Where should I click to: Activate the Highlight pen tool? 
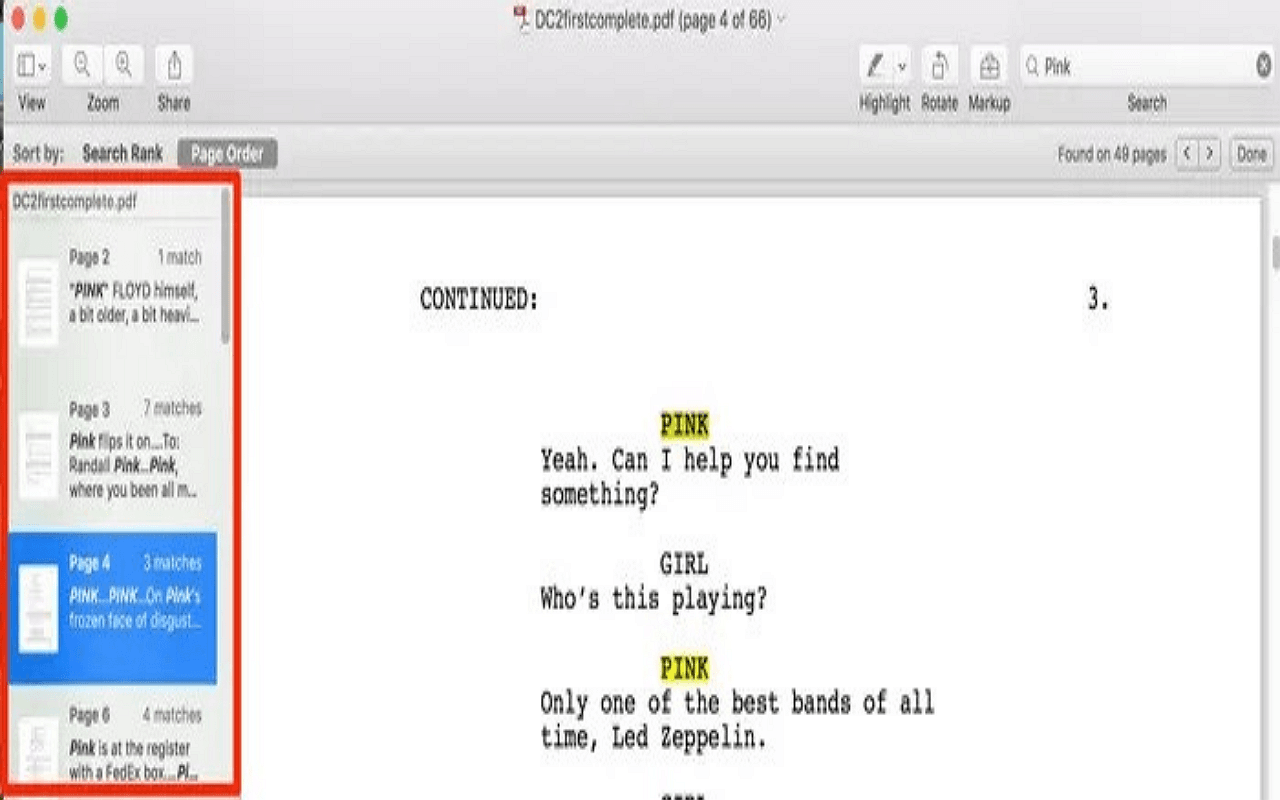(875, 67)
